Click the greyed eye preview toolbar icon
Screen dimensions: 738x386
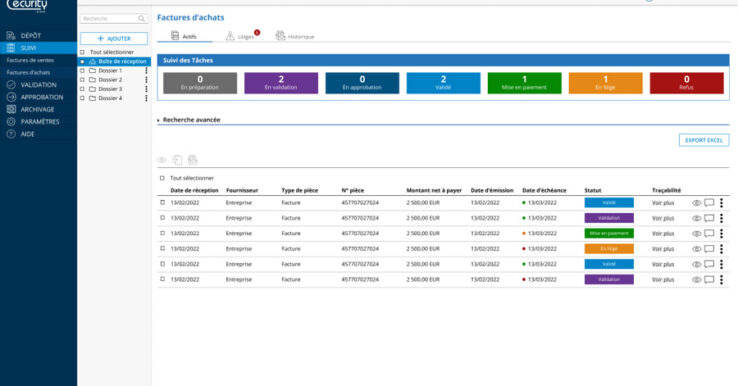pos(161,160)
